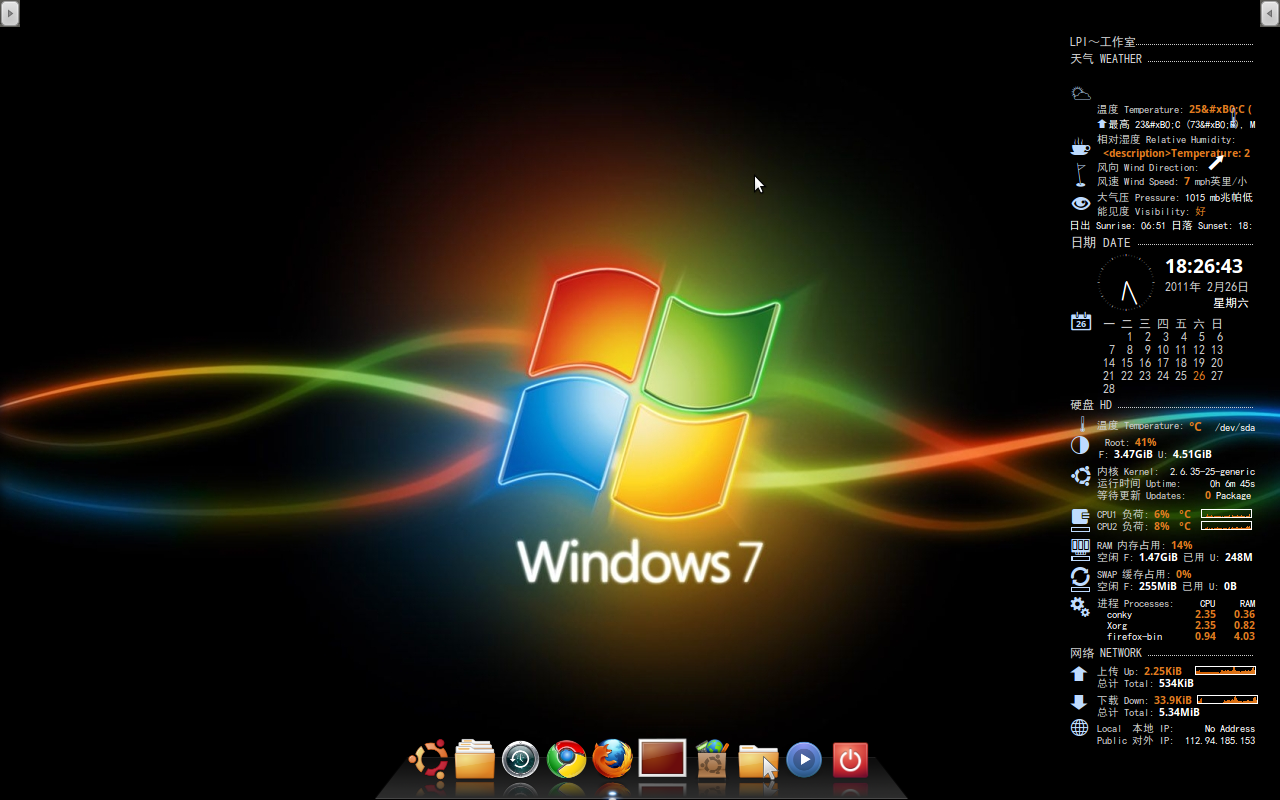
Task: Click the upload arrow icon
Action: click(1079, 674)
